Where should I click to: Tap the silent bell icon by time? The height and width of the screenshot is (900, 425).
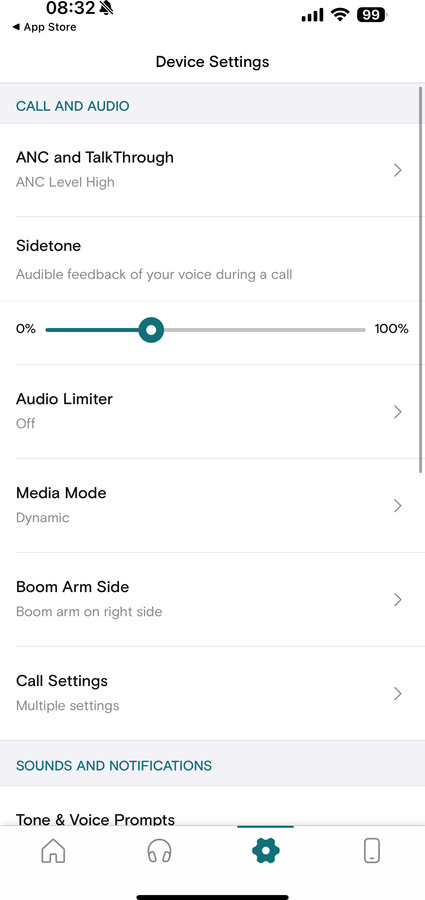(107, 8)
